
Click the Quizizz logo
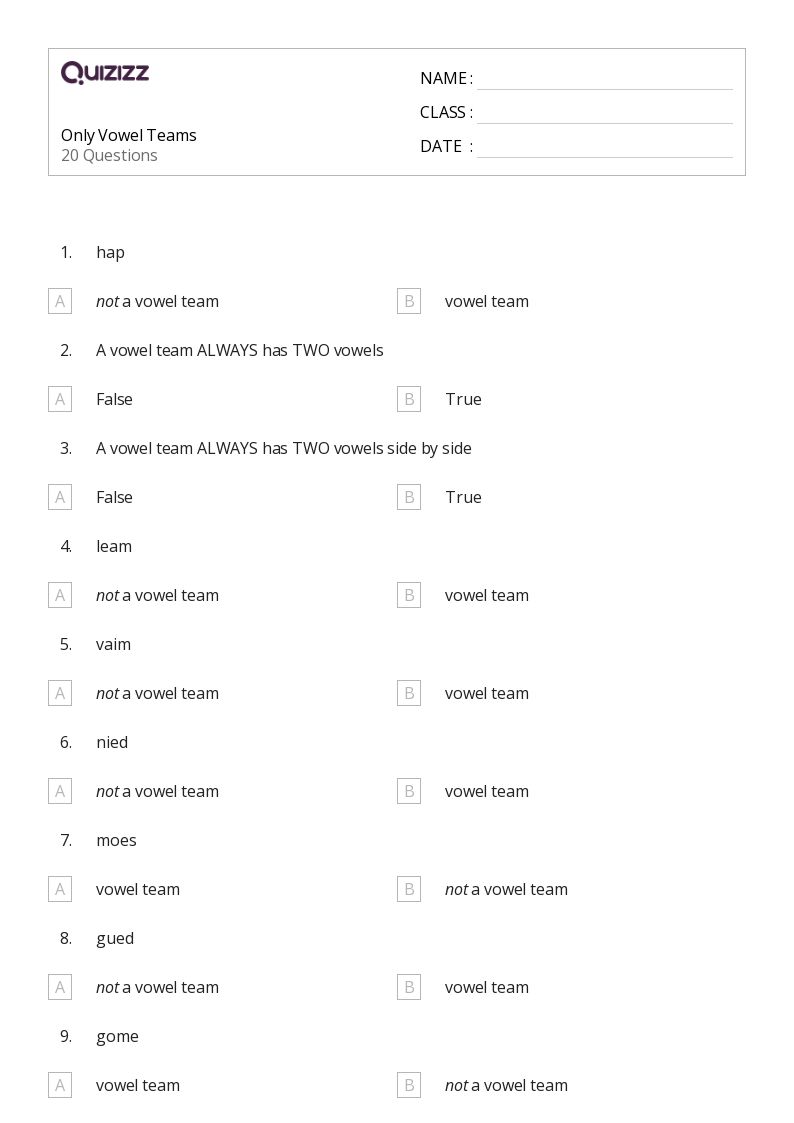pyautogui.click(x=105, y=72)
